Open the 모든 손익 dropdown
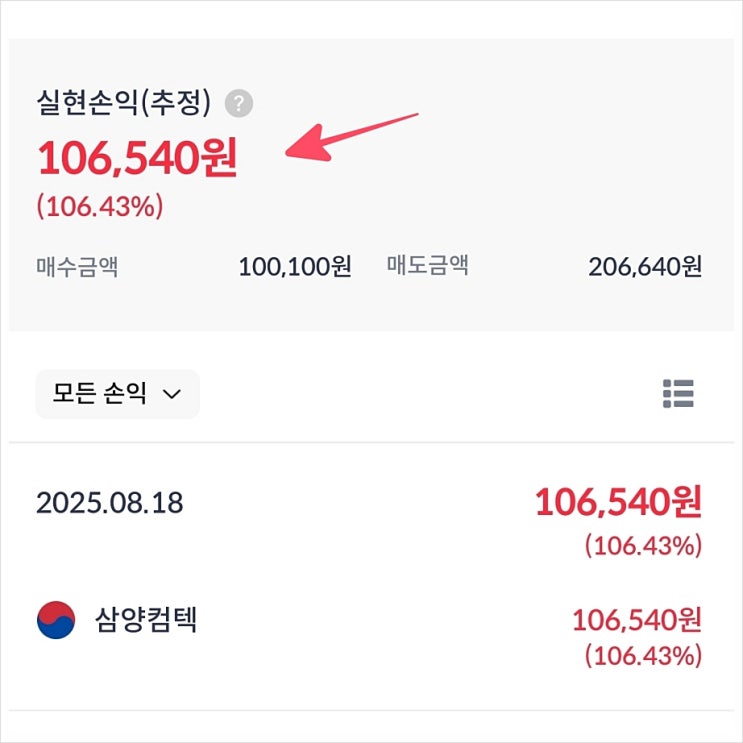 click(117, 394)
